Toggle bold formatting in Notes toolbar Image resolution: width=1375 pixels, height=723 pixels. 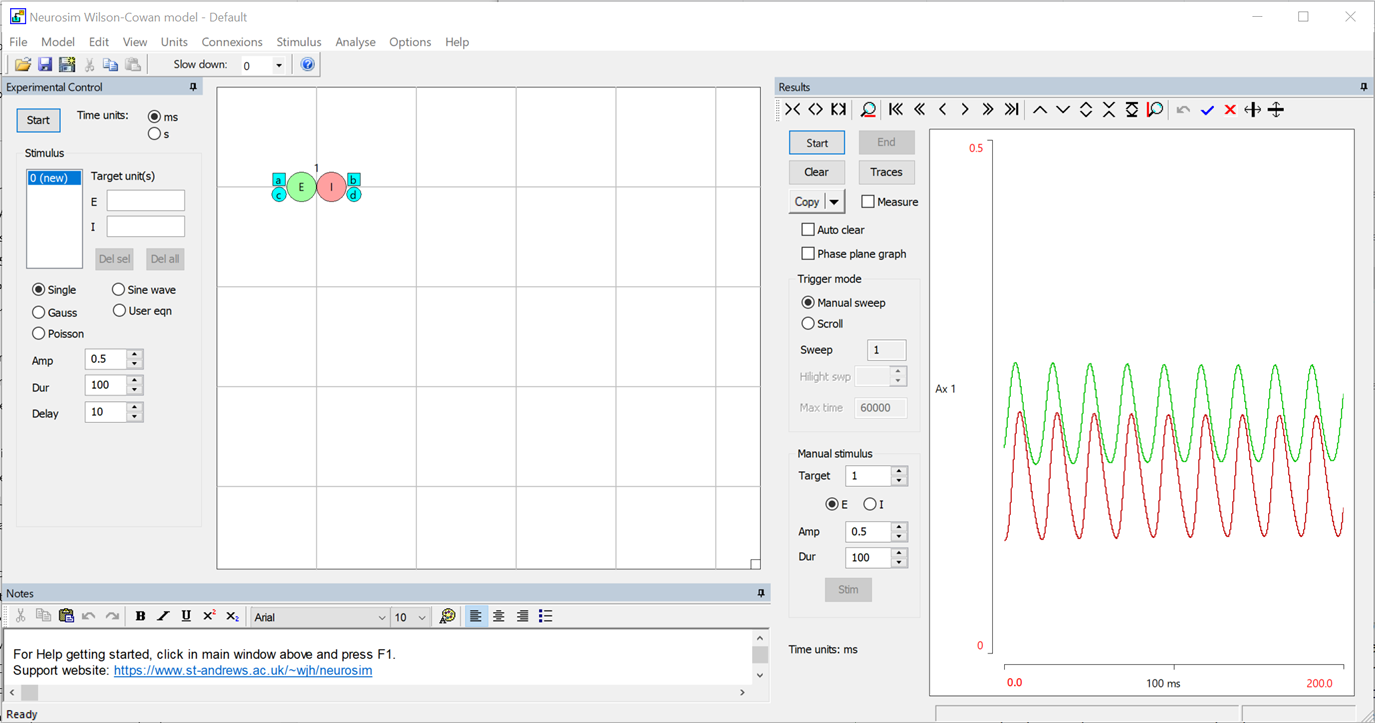point(140,617)
